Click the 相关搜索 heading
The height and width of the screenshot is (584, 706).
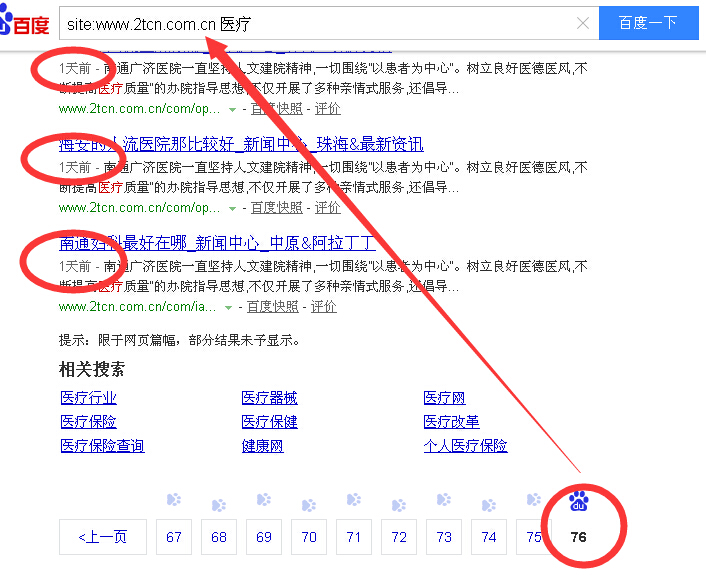click(92, 369)
